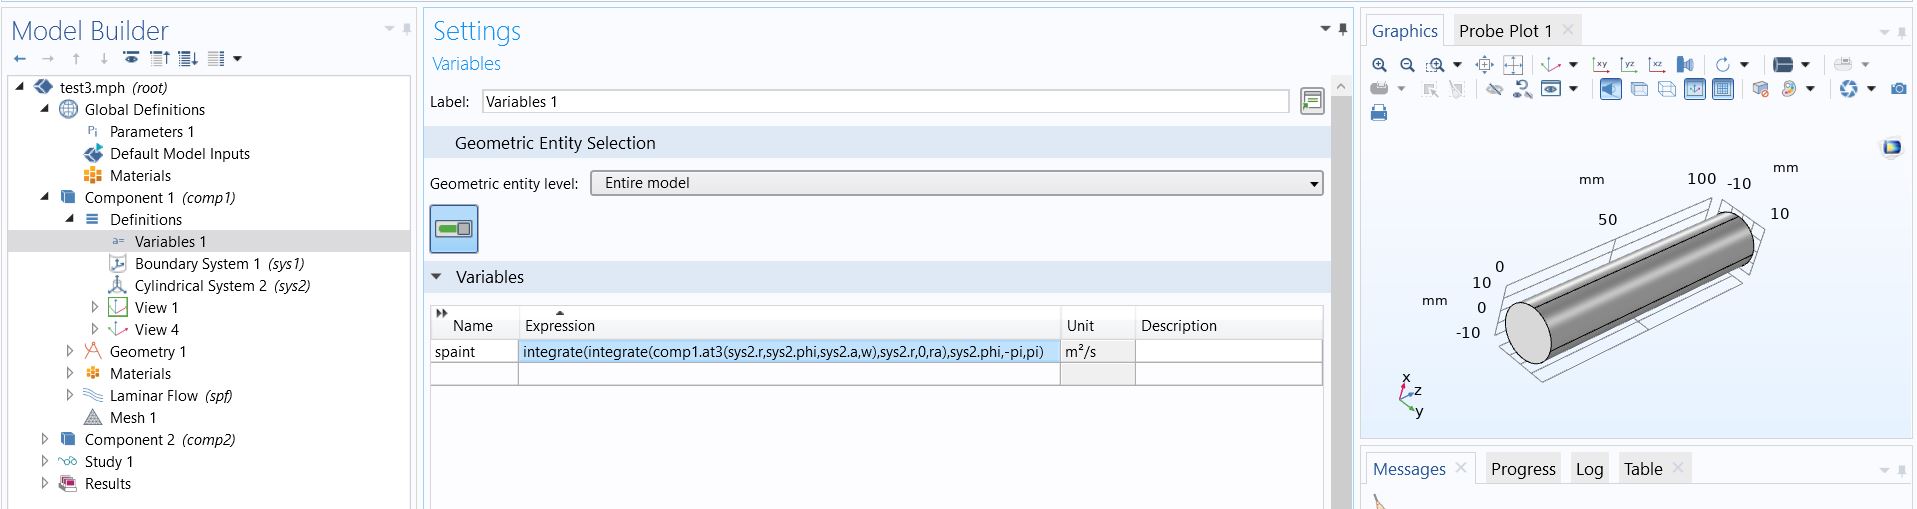This screenshot has height=509, width=1917.
Task: Take a snapshot with the camera icon
Action: point(1898,89)
